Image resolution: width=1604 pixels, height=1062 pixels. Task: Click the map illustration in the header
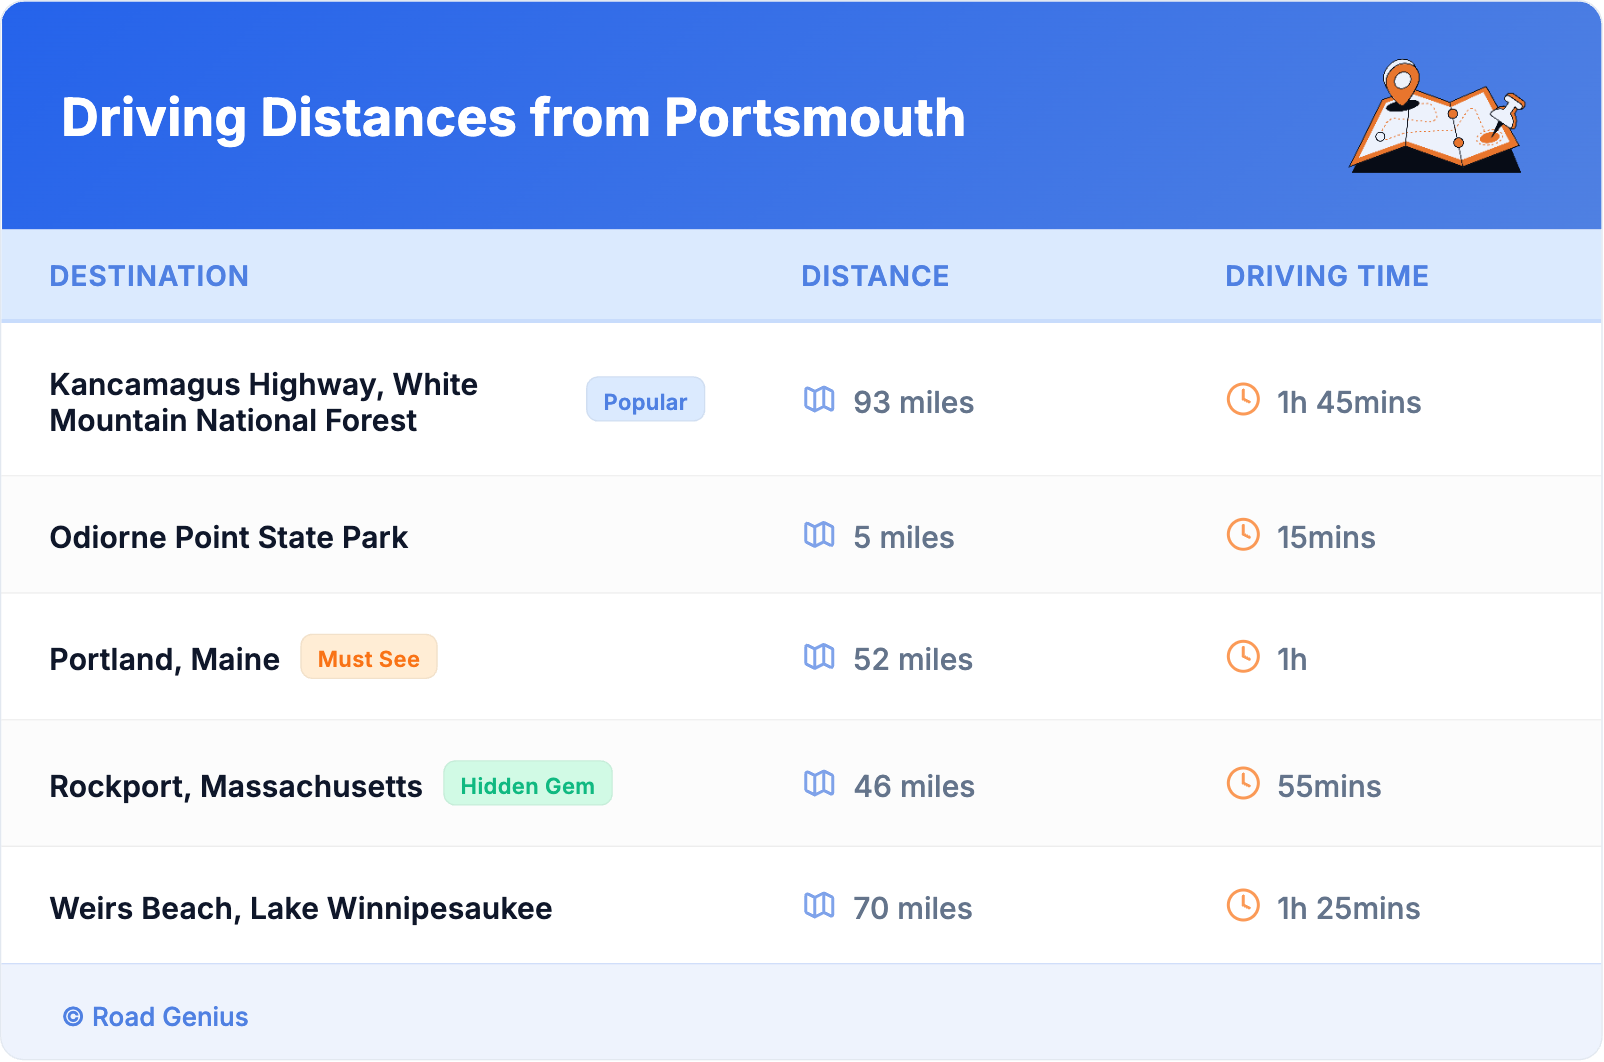[x=1437, y=117]
